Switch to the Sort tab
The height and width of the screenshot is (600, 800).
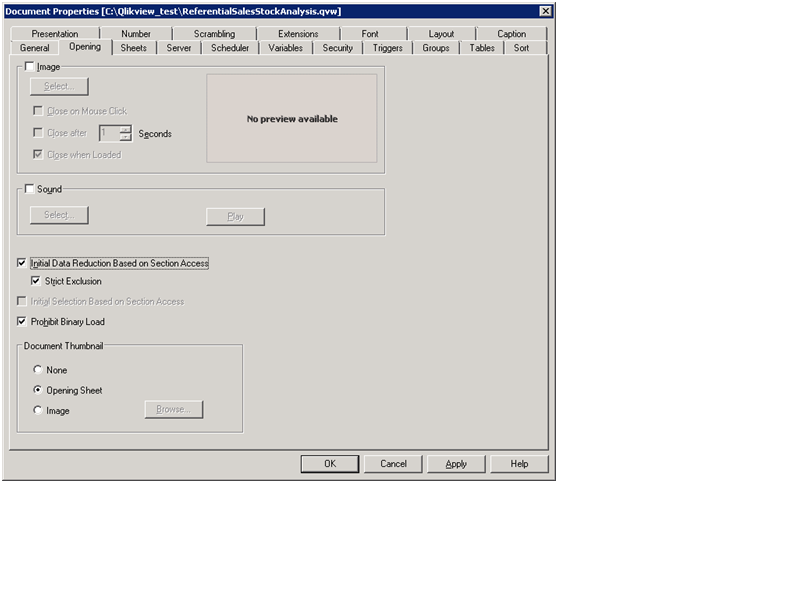pyautogui.click(x=521, y=48)
